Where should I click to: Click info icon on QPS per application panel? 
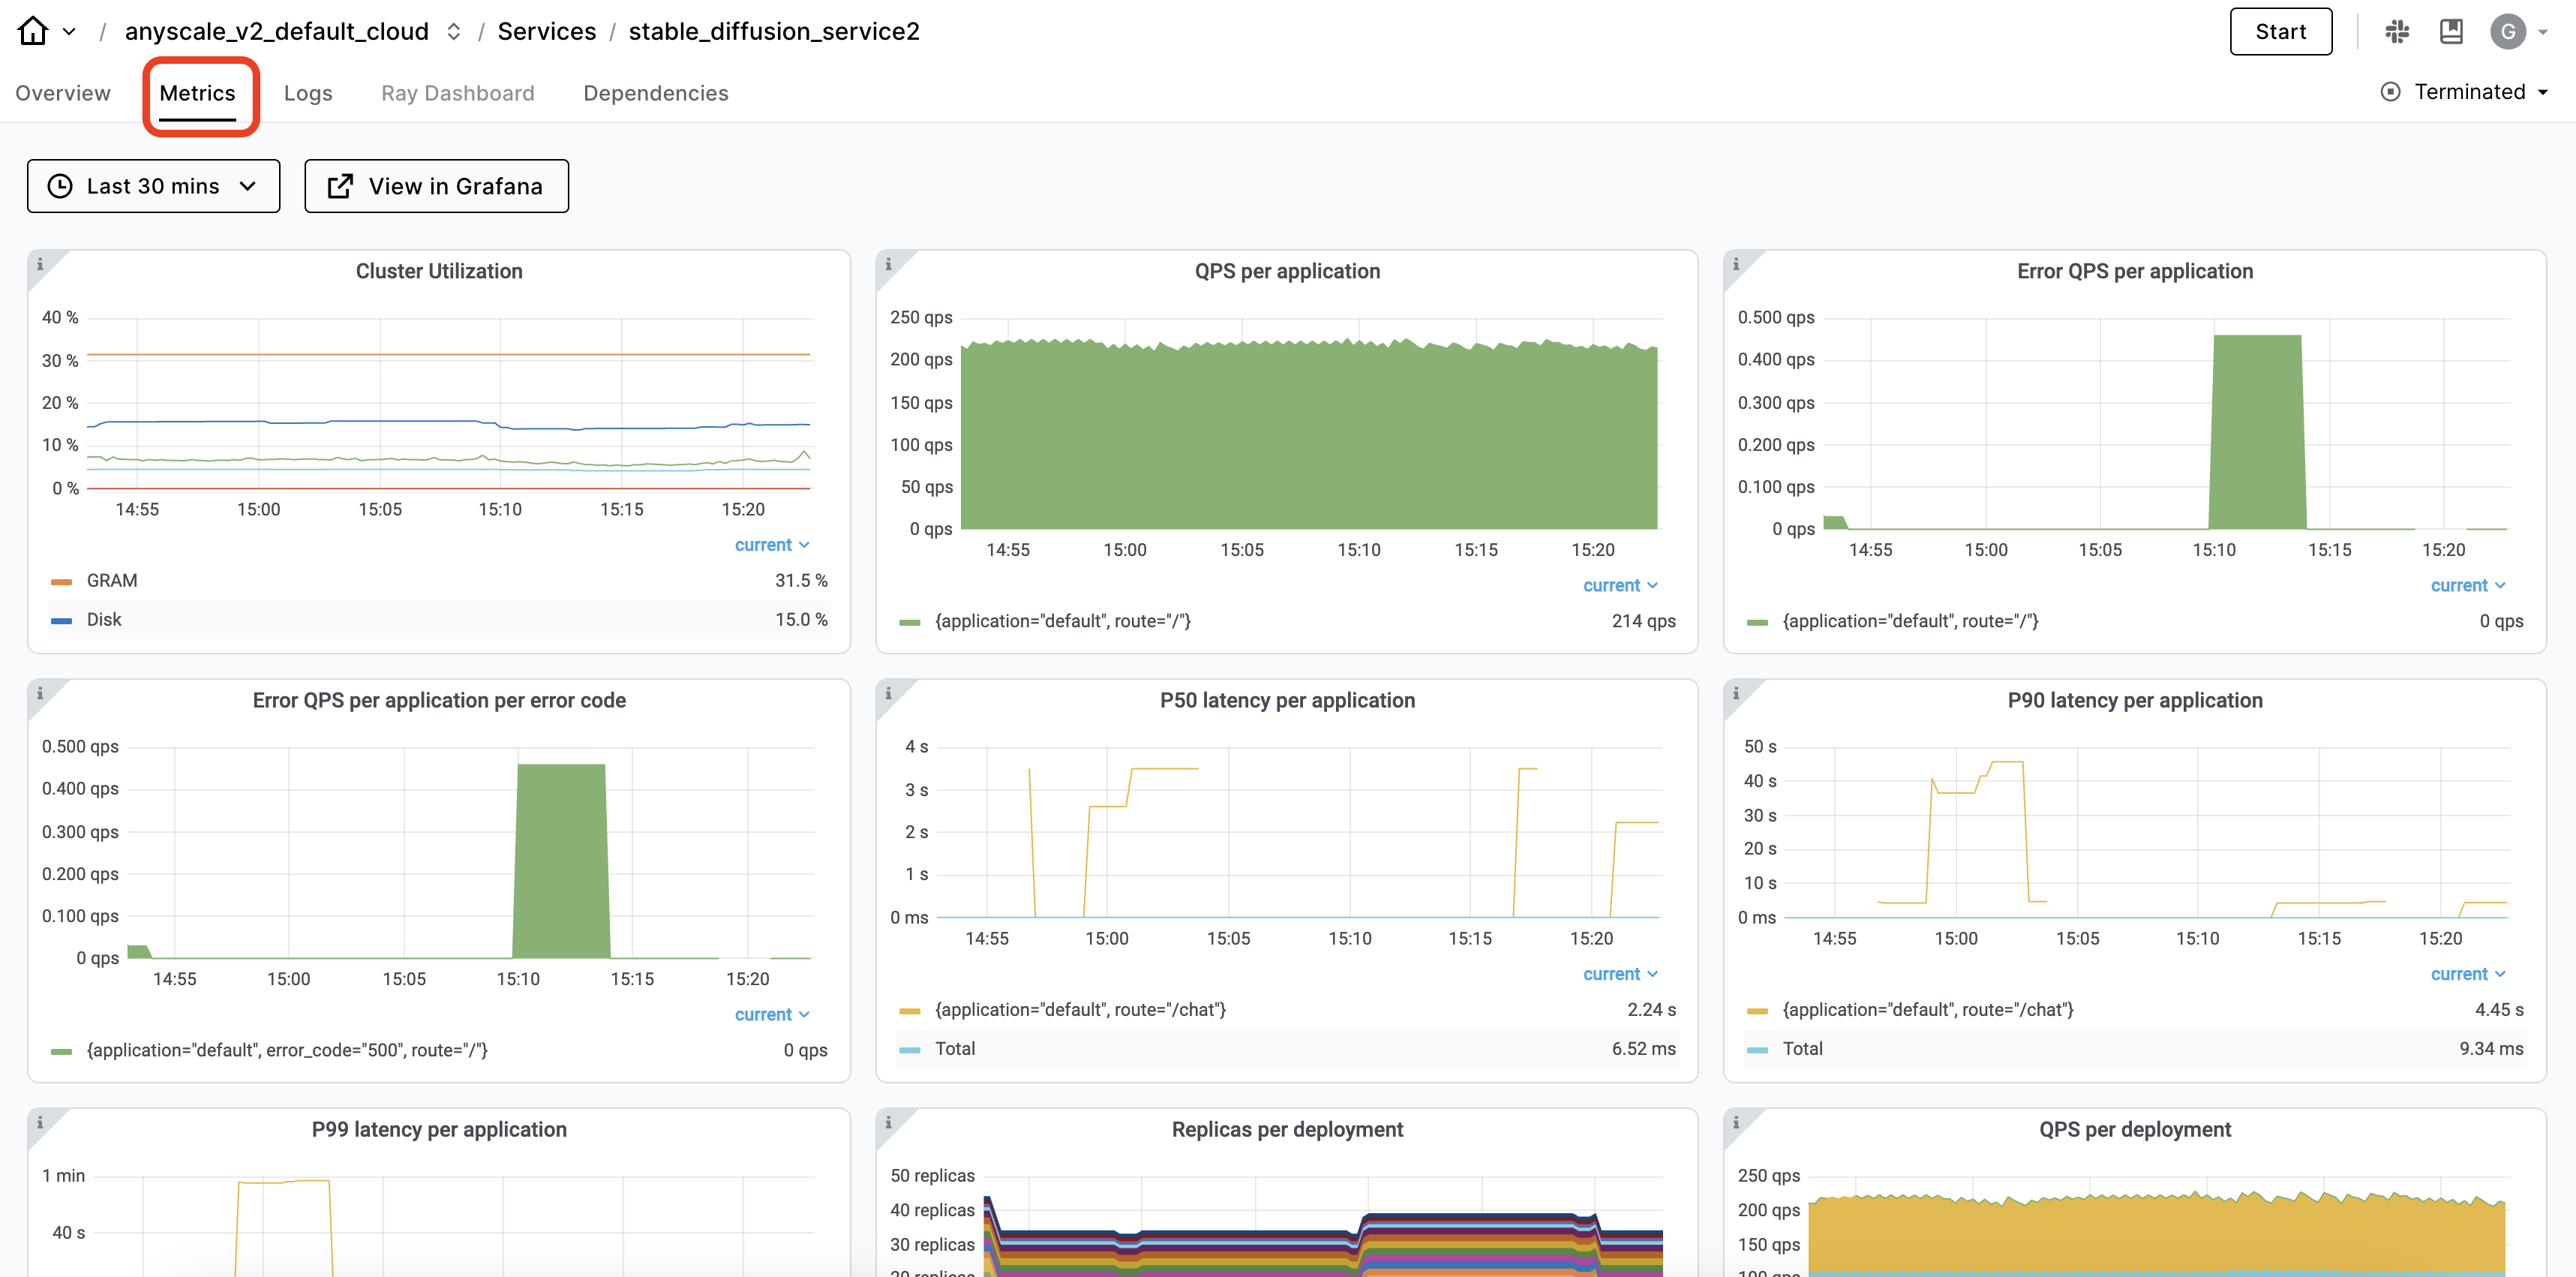(888, 264)
